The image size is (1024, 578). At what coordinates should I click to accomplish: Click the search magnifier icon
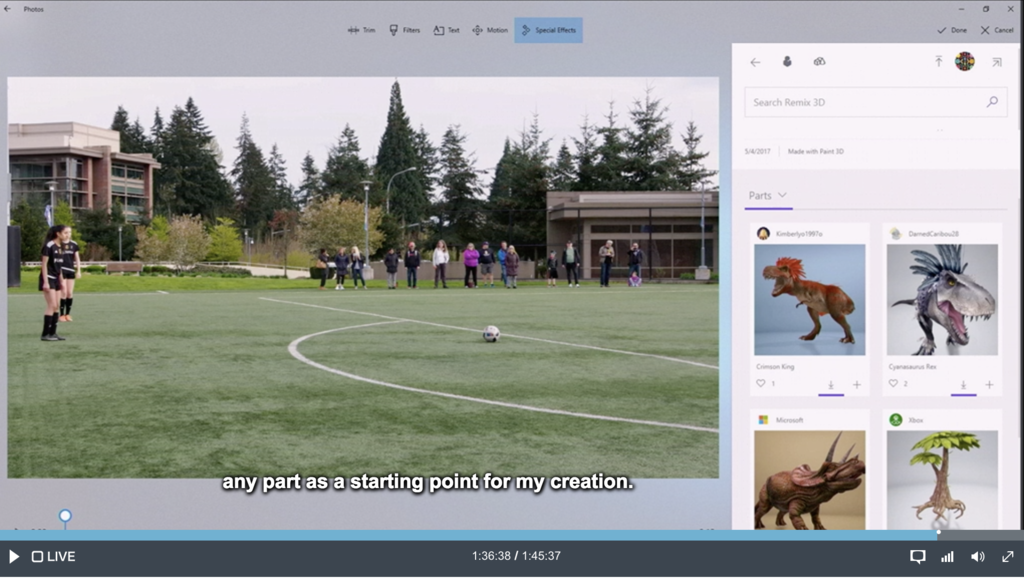(x=992, y=102)
